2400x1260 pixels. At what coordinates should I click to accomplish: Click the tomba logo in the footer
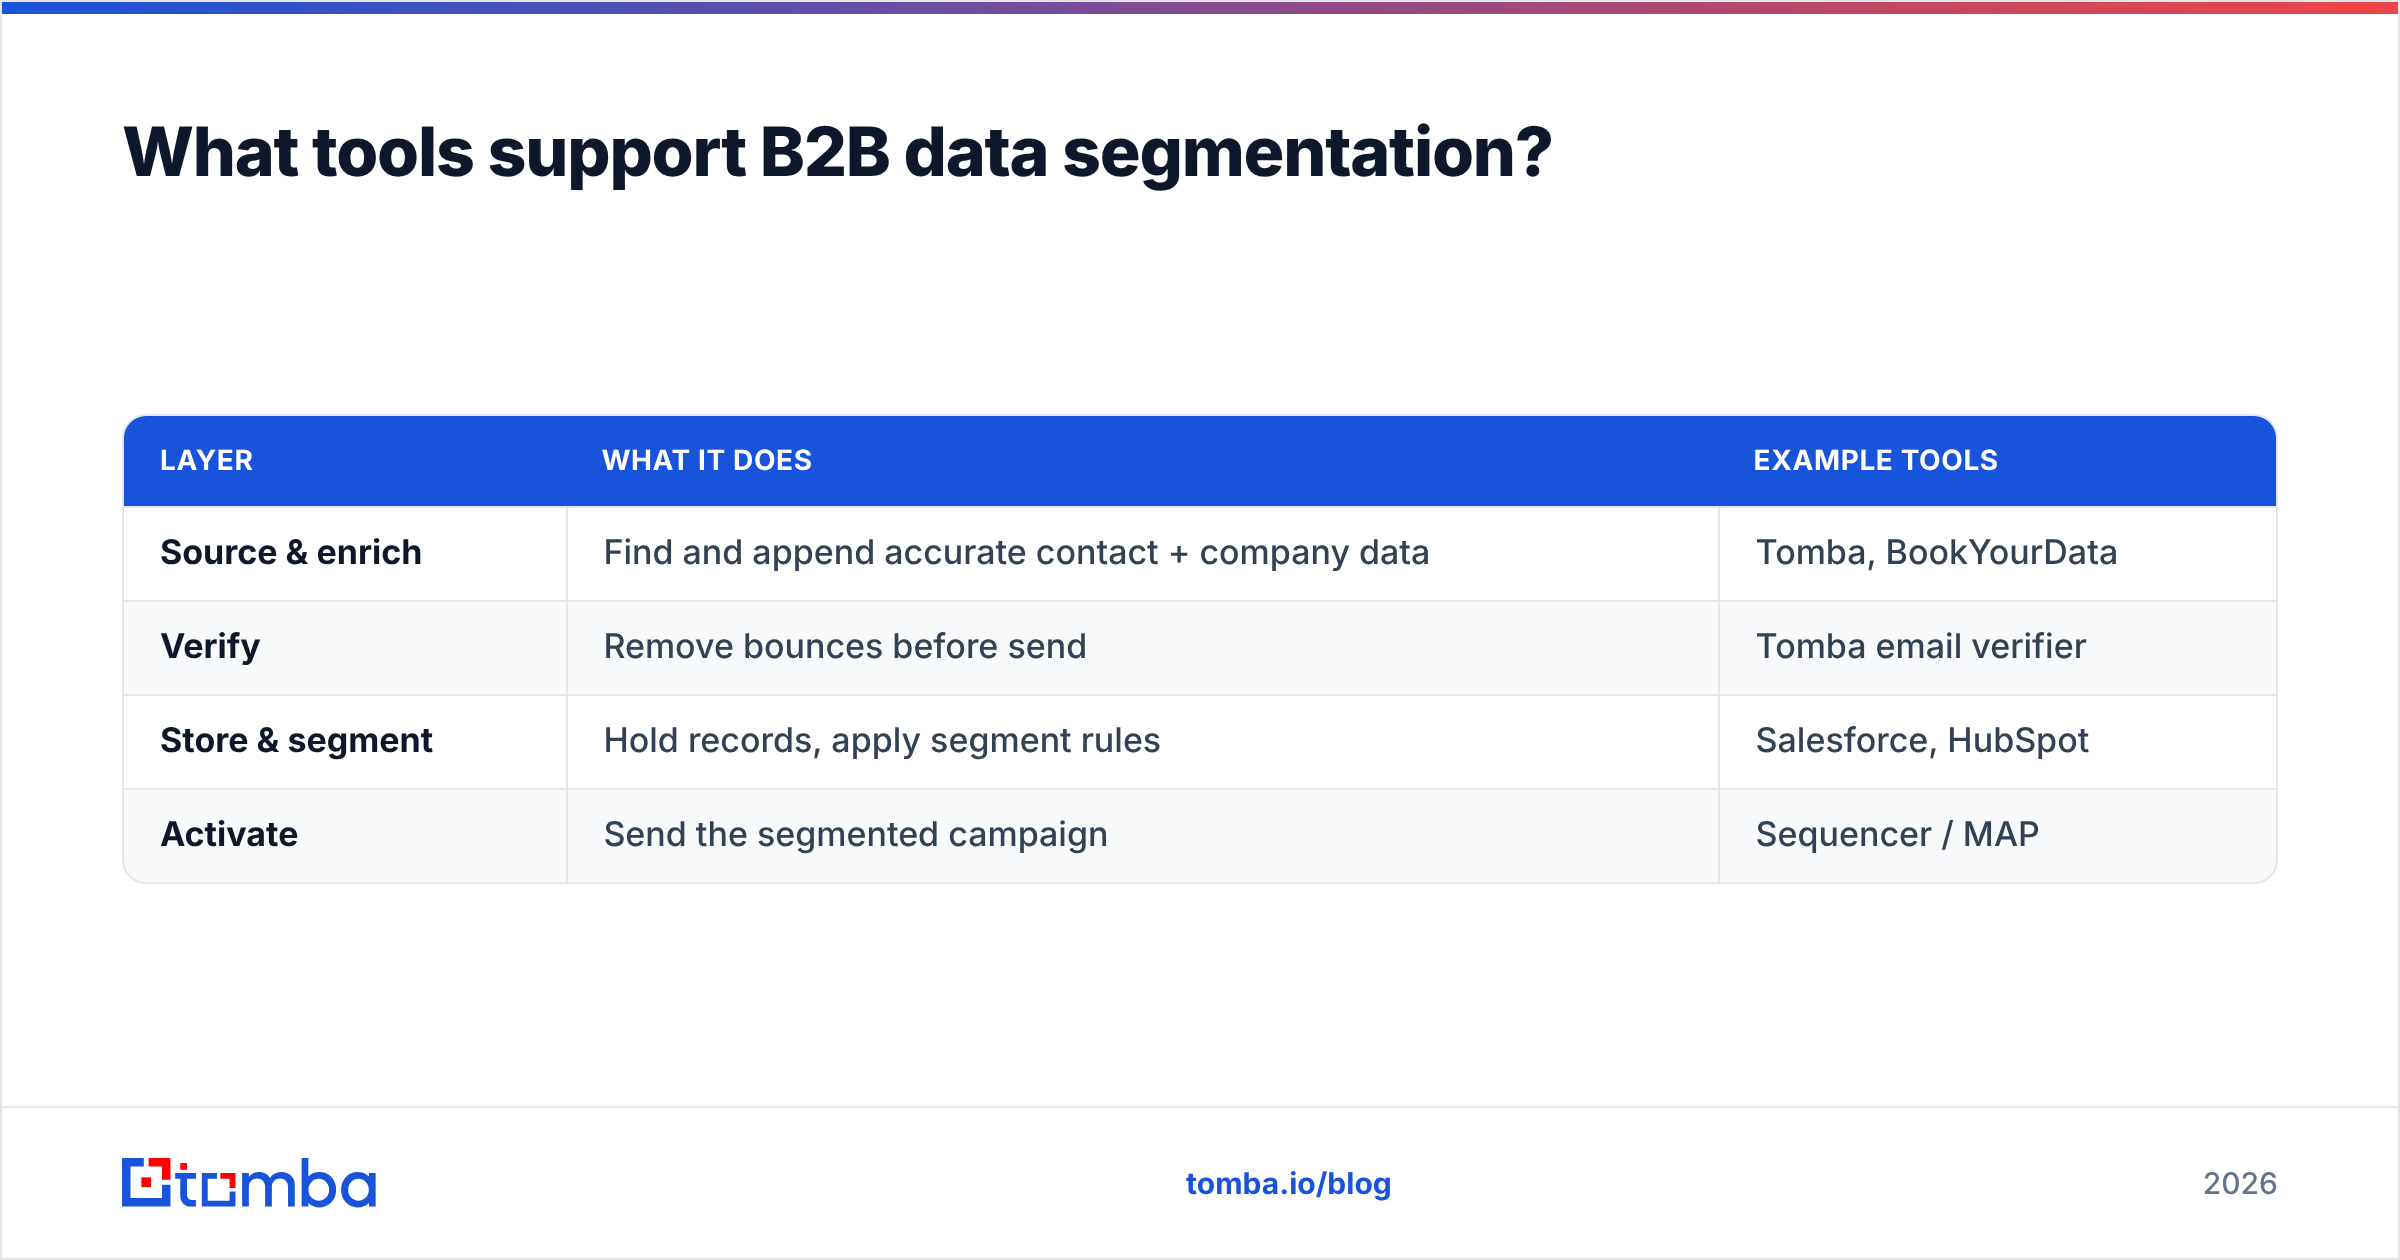[249, 1183]
